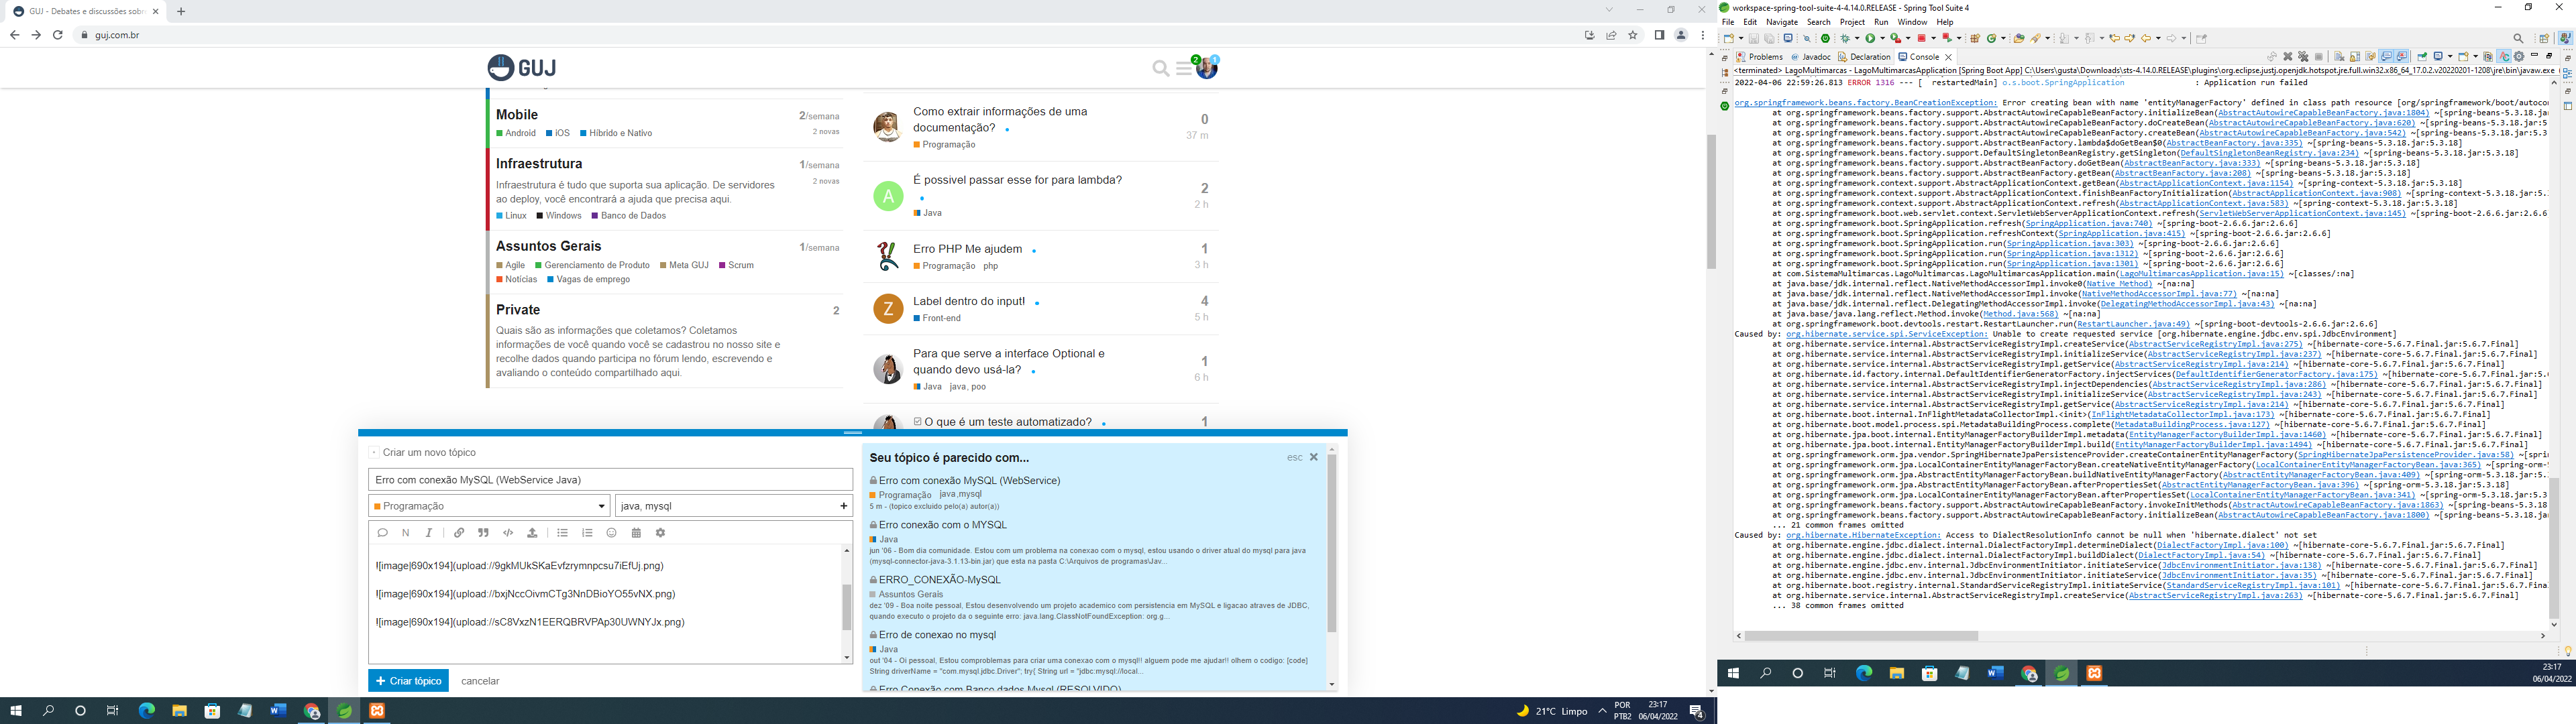Insert preformatted code block in composer

point(508,533)
